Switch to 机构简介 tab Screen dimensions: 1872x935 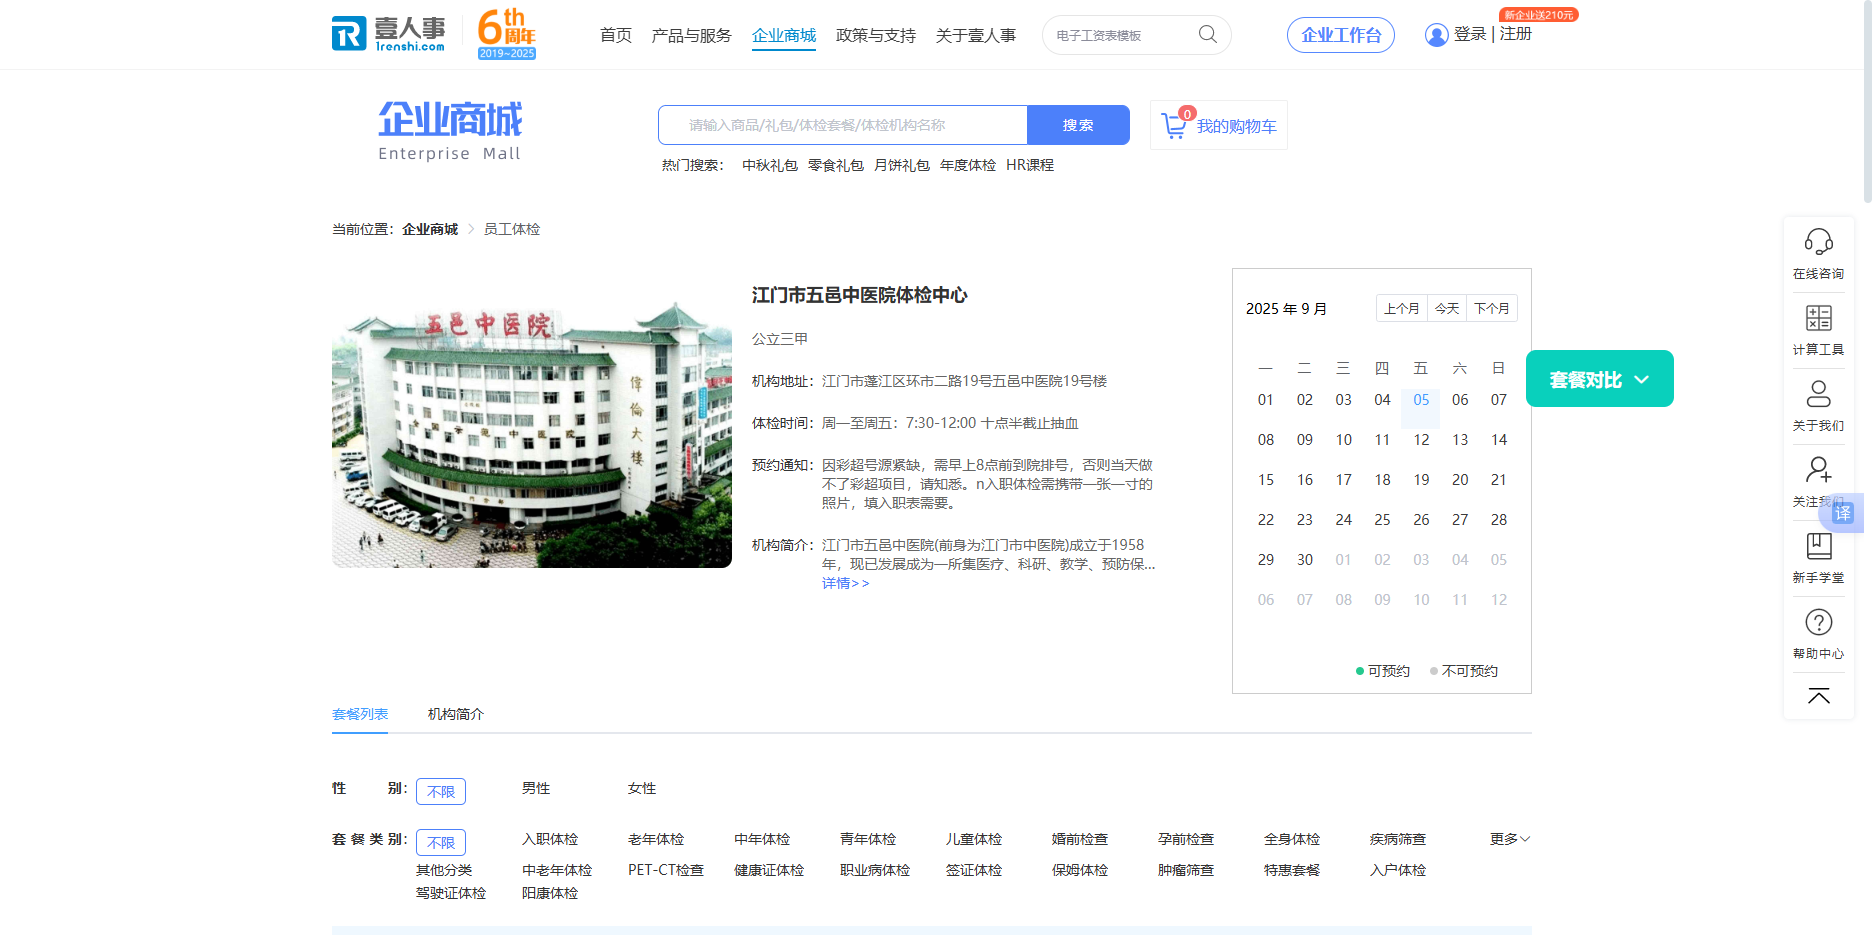(456, 714)
